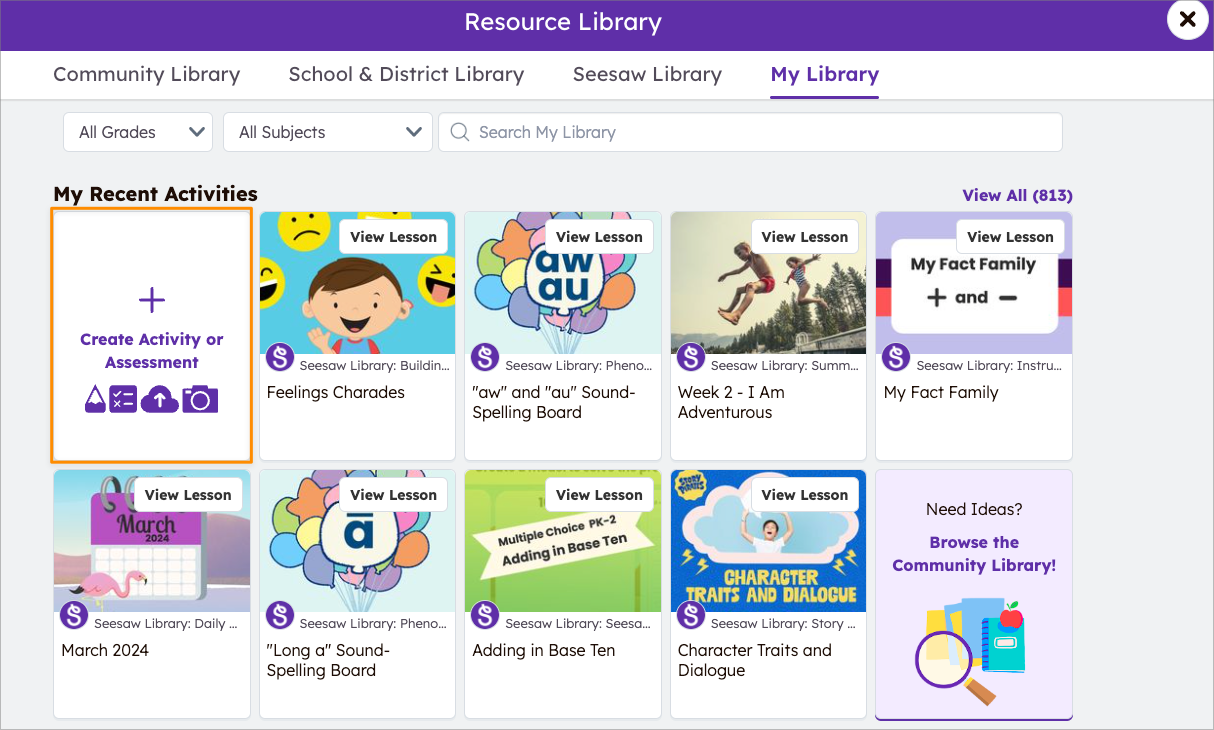1214x730 pixels.
Task: Click the camera capture icon
Action: click(196, 399)
